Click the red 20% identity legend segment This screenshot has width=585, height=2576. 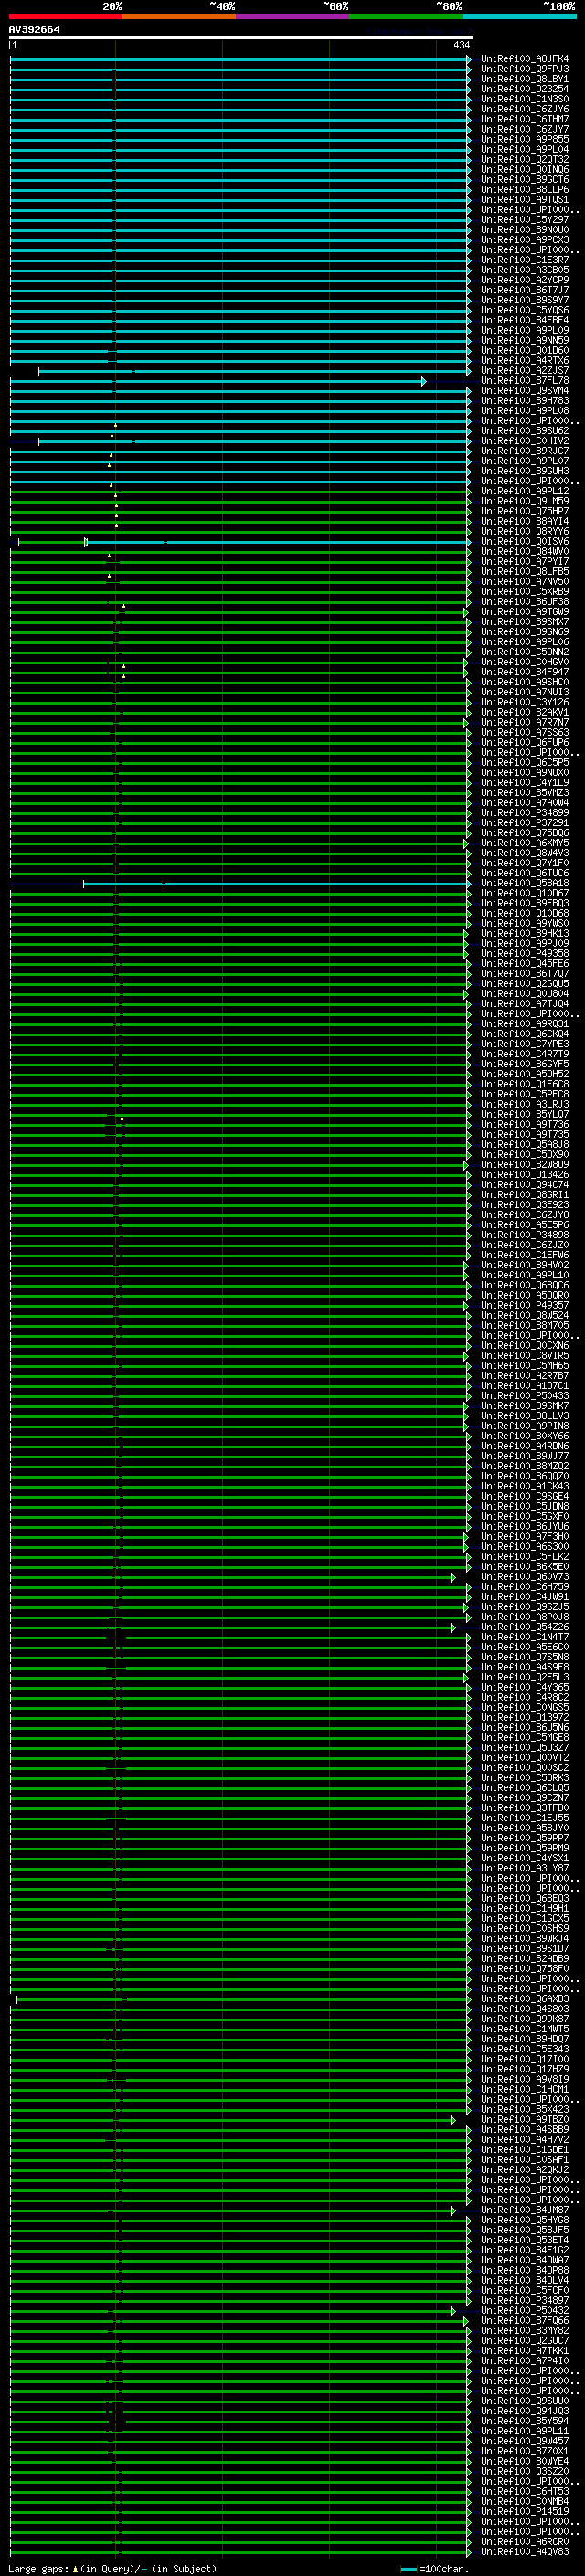coord(65,16)
